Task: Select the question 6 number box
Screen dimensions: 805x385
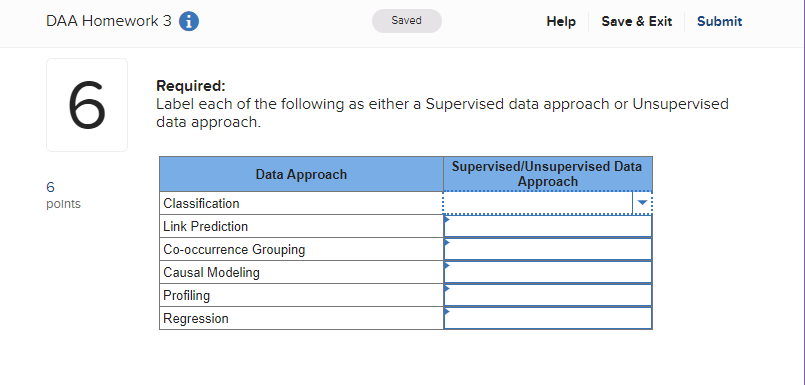Action: pos(87,105)
